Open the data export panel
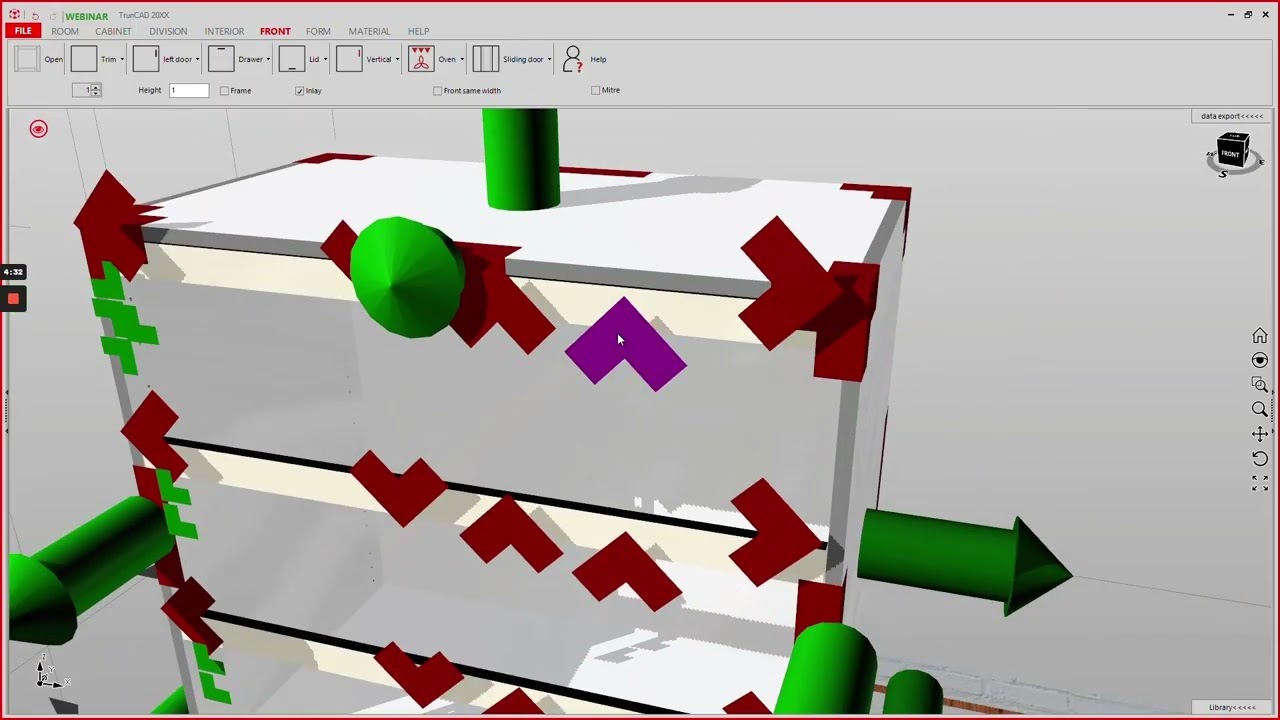Viewport: 1280px width, 720px height. click(x=1232, y=116)
